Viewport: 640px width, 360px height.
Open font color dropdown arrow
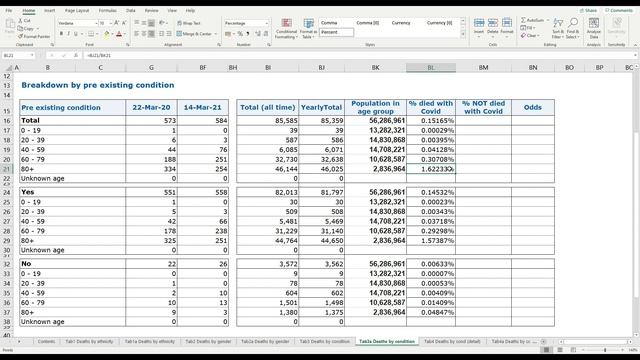(124, 34)
